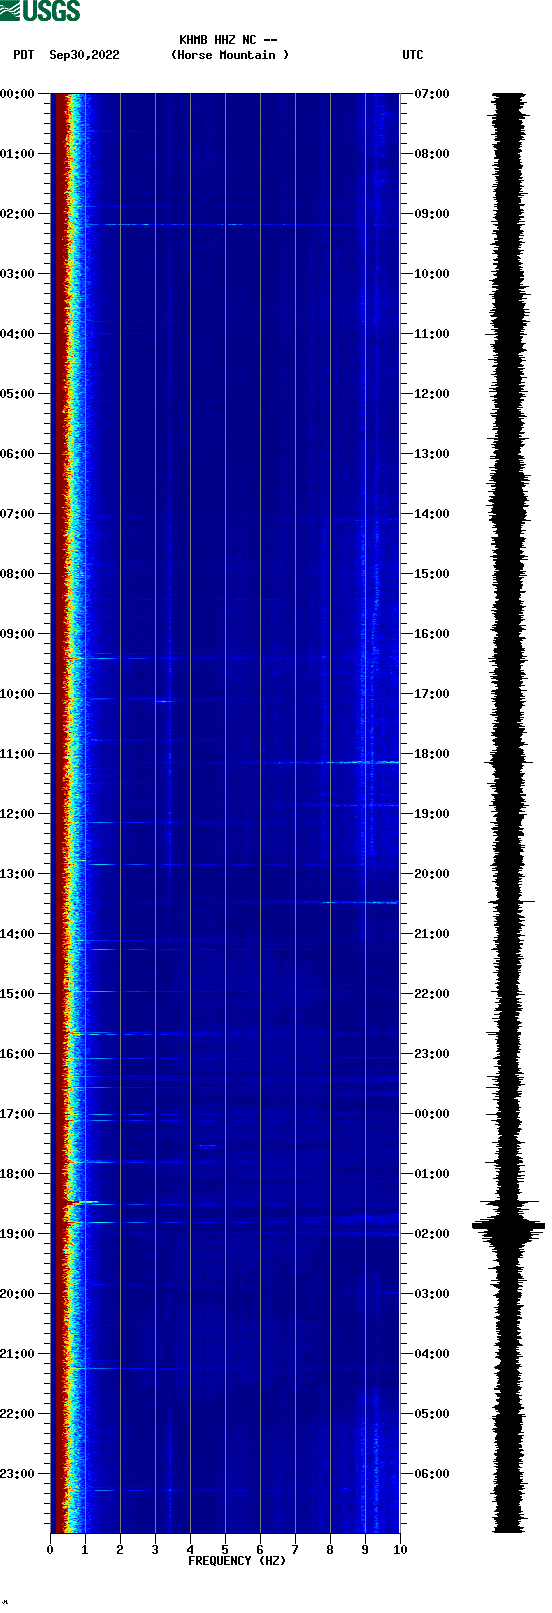Click the 20:00 UTC time label
Viewport: 552px width, 1613px height.
(x=432, y=874)
